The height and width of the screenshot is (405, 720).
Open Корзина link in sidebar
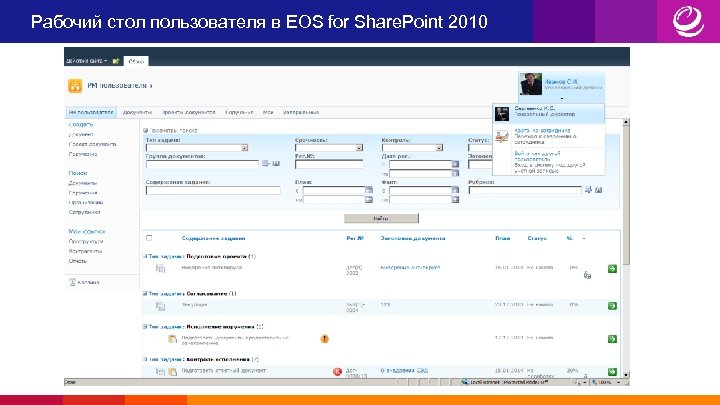click(88, 282)
